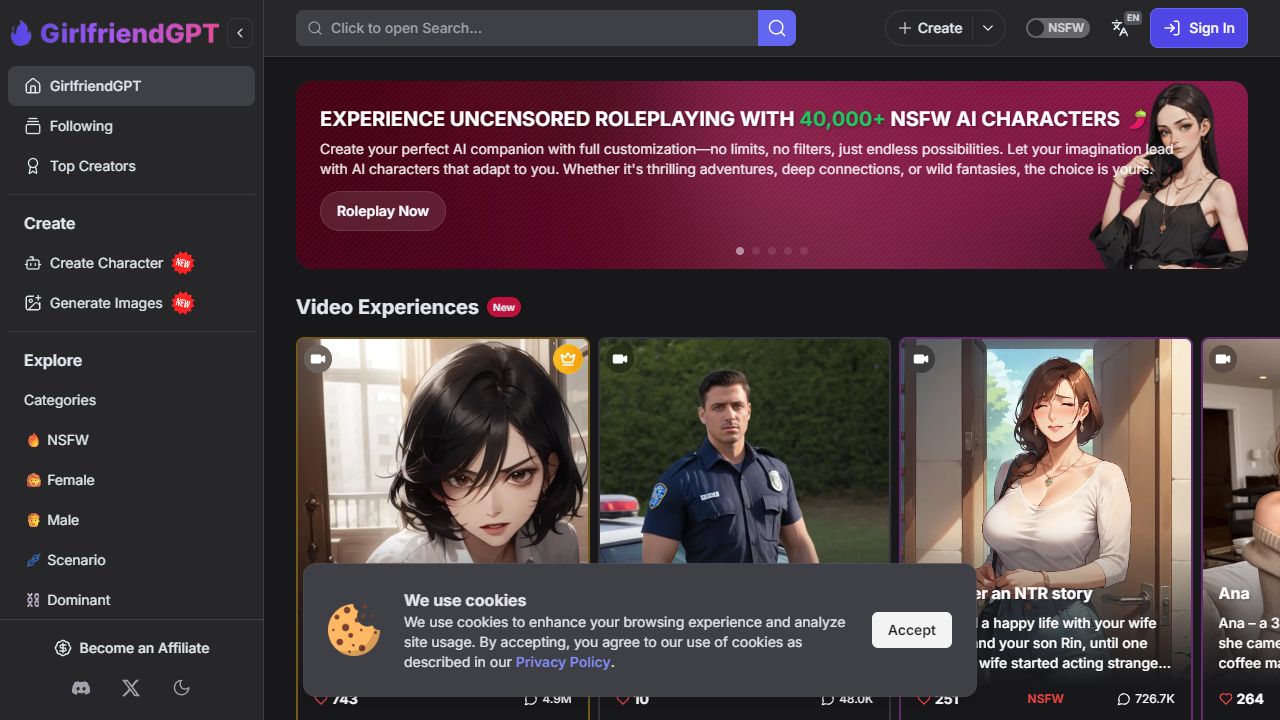Screen dimensions: 1280x720
Task: Click the search input field
Action: pos(527,28)
